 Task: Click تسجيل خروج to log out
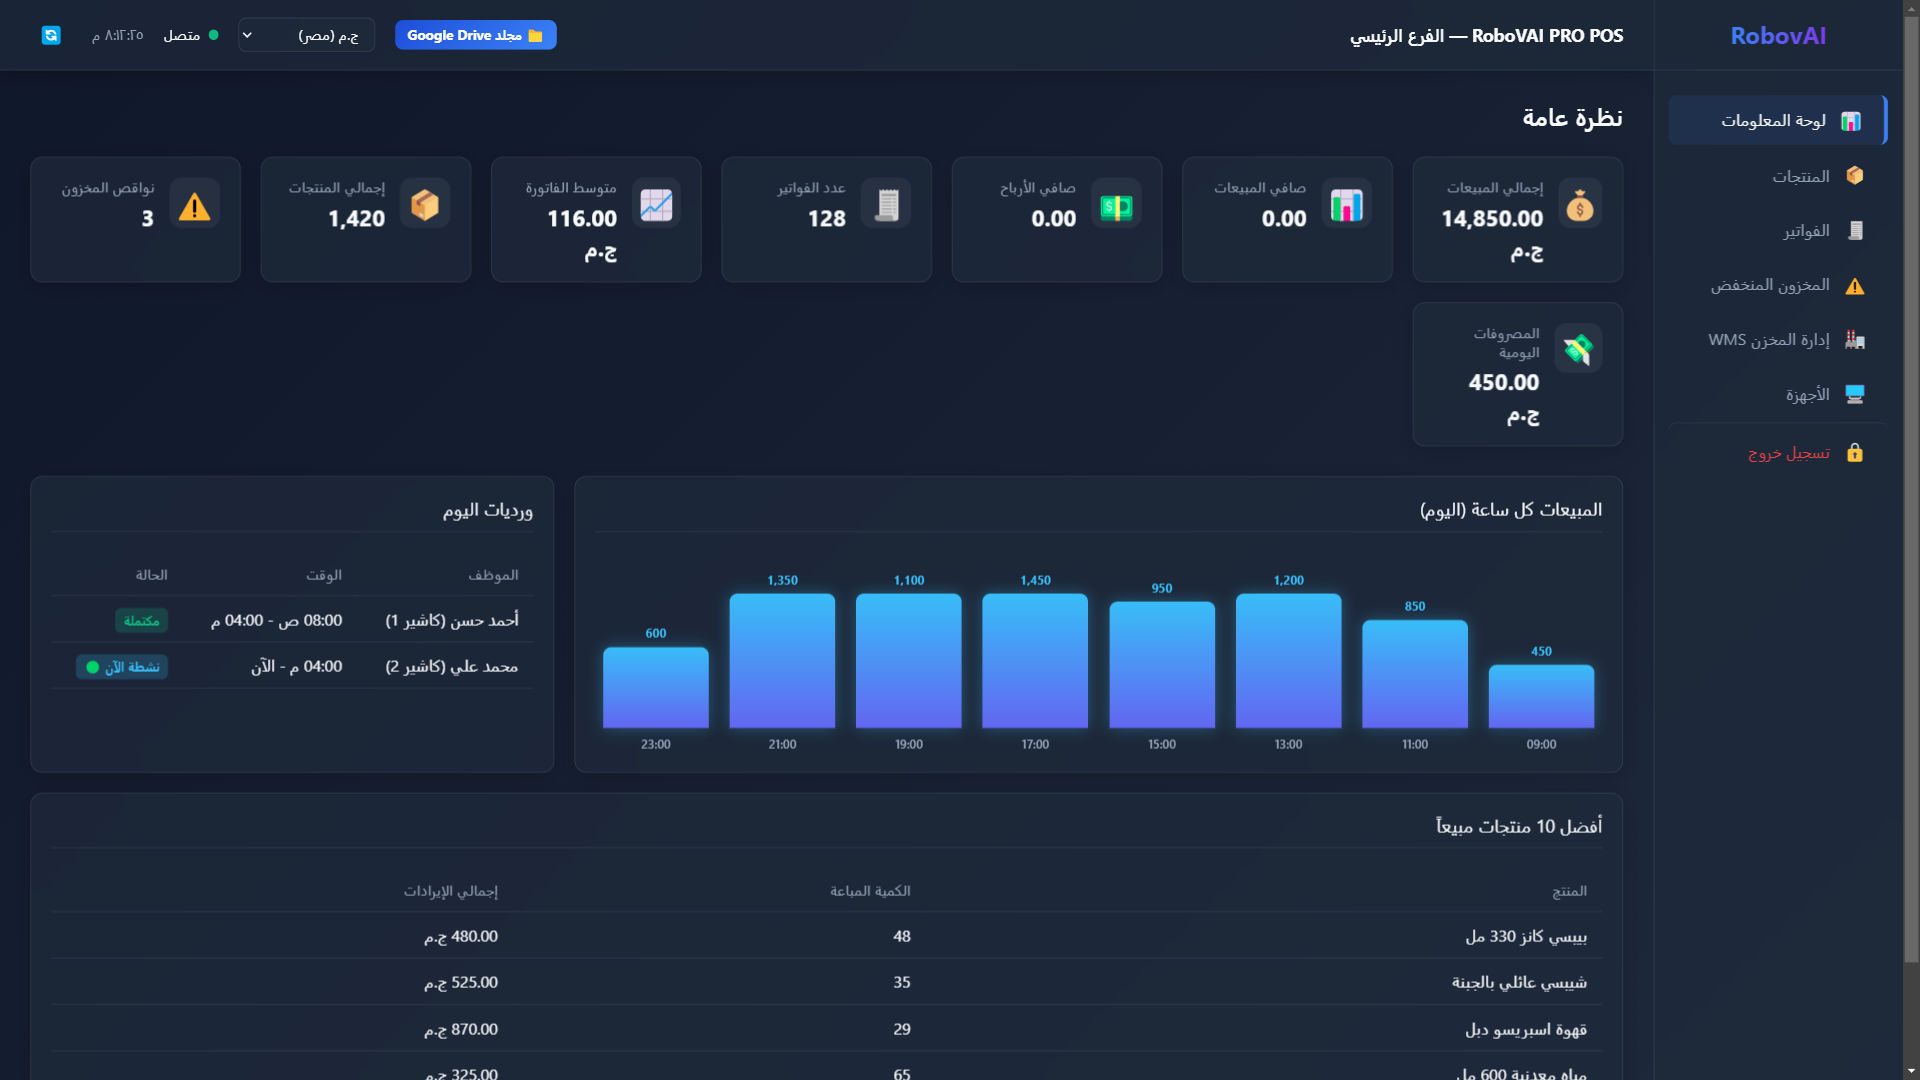click(x=1777, y=453)
